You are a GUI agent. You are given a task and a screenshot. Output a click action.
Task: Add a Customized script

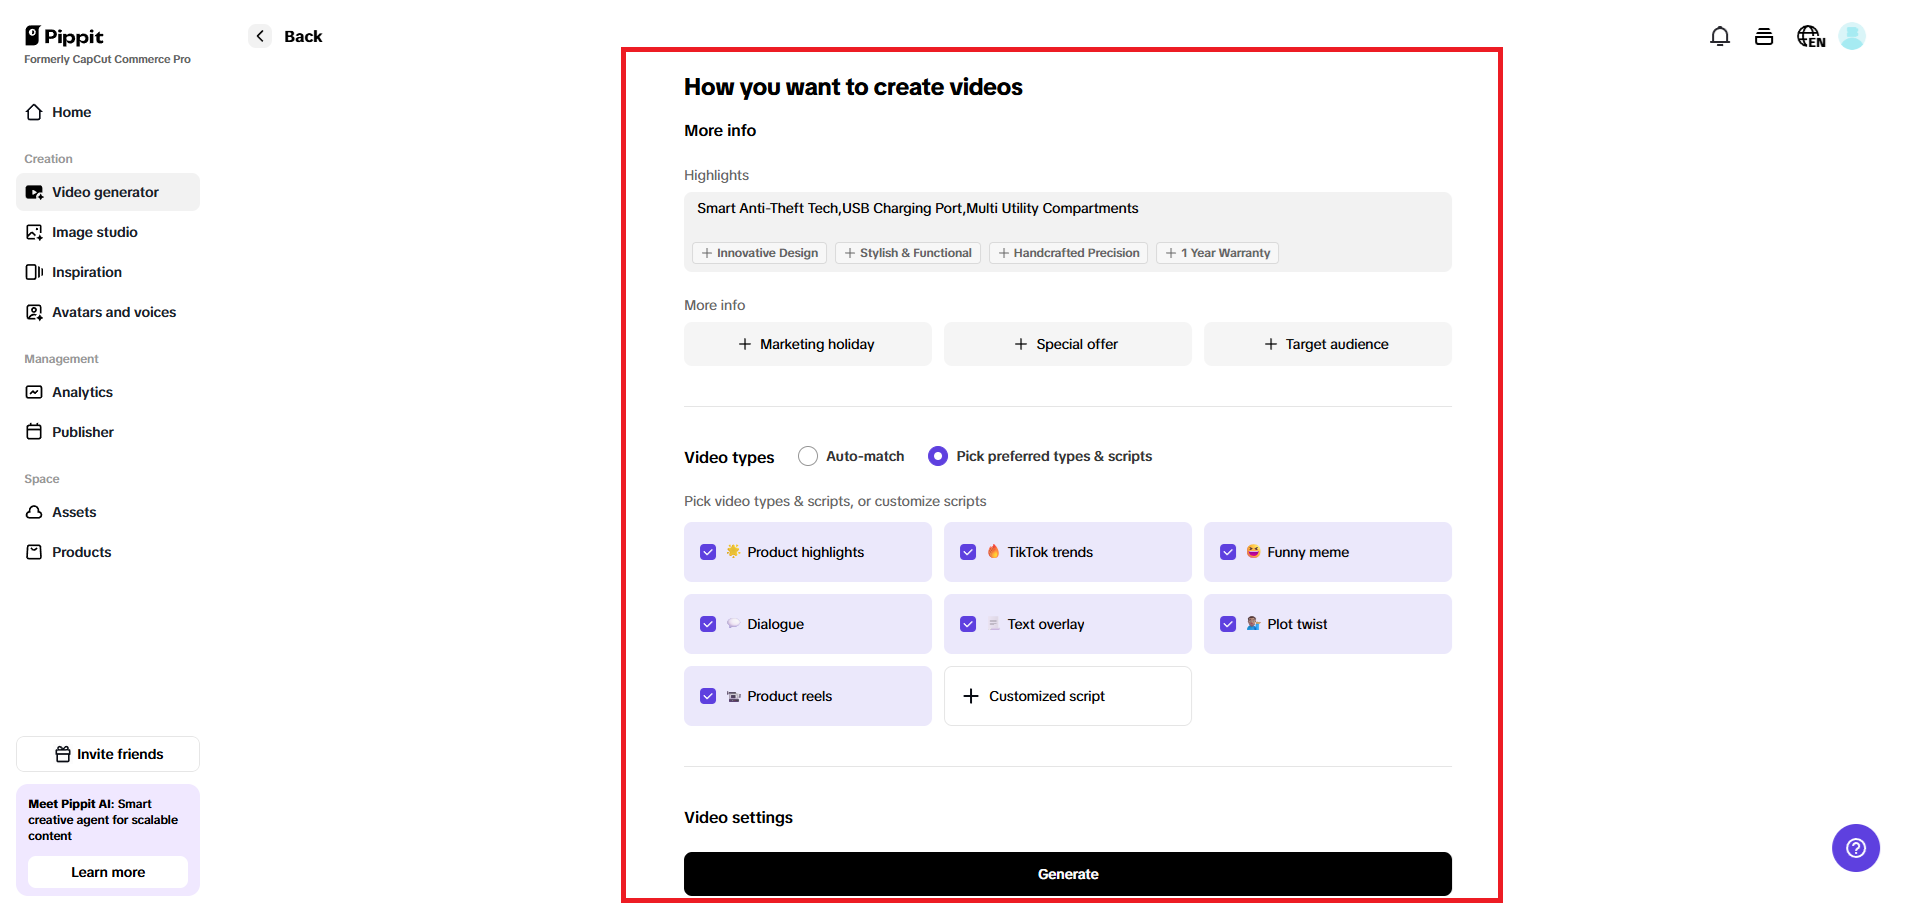click(1067, 695)
